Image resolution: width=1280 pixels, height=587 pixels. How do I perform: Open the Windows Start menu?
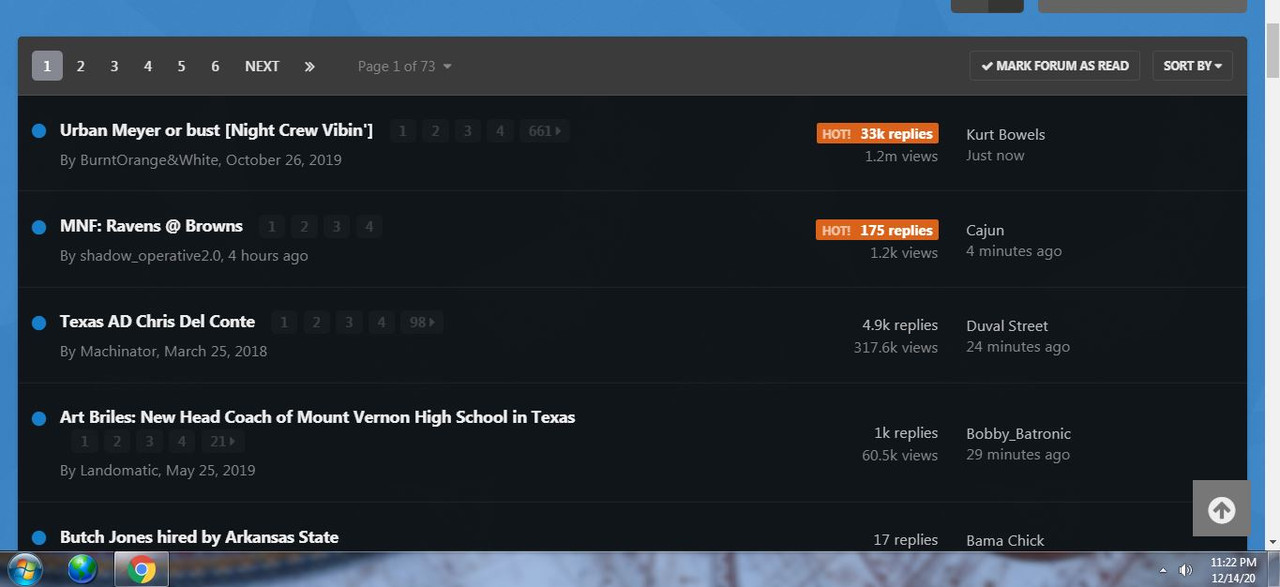coord(26,568)
